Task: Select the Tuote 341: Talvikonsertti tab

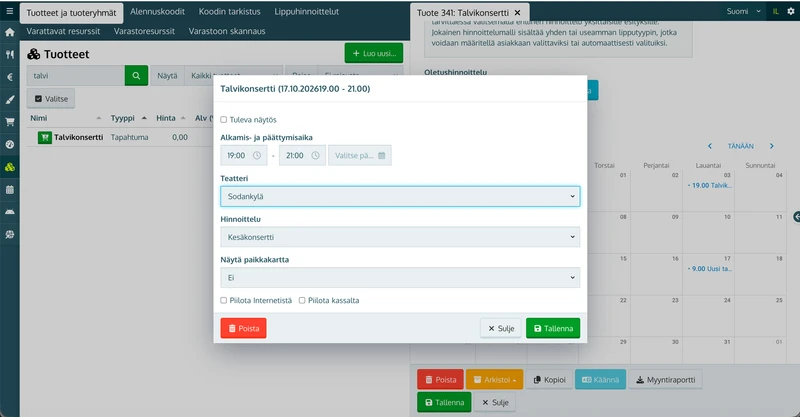Action: [x=463, y=13]
